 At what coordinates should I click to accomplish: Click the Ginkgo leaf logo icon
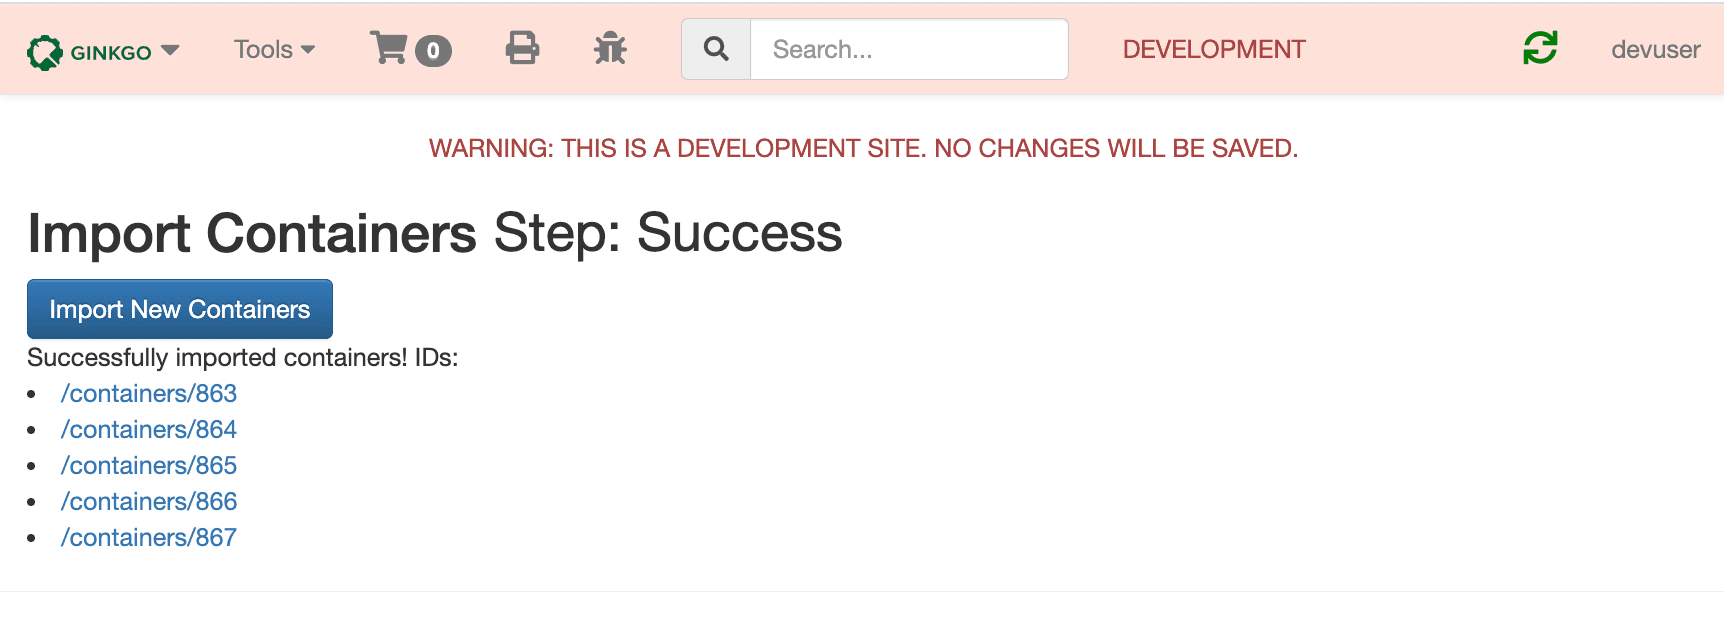coord(44,52)
